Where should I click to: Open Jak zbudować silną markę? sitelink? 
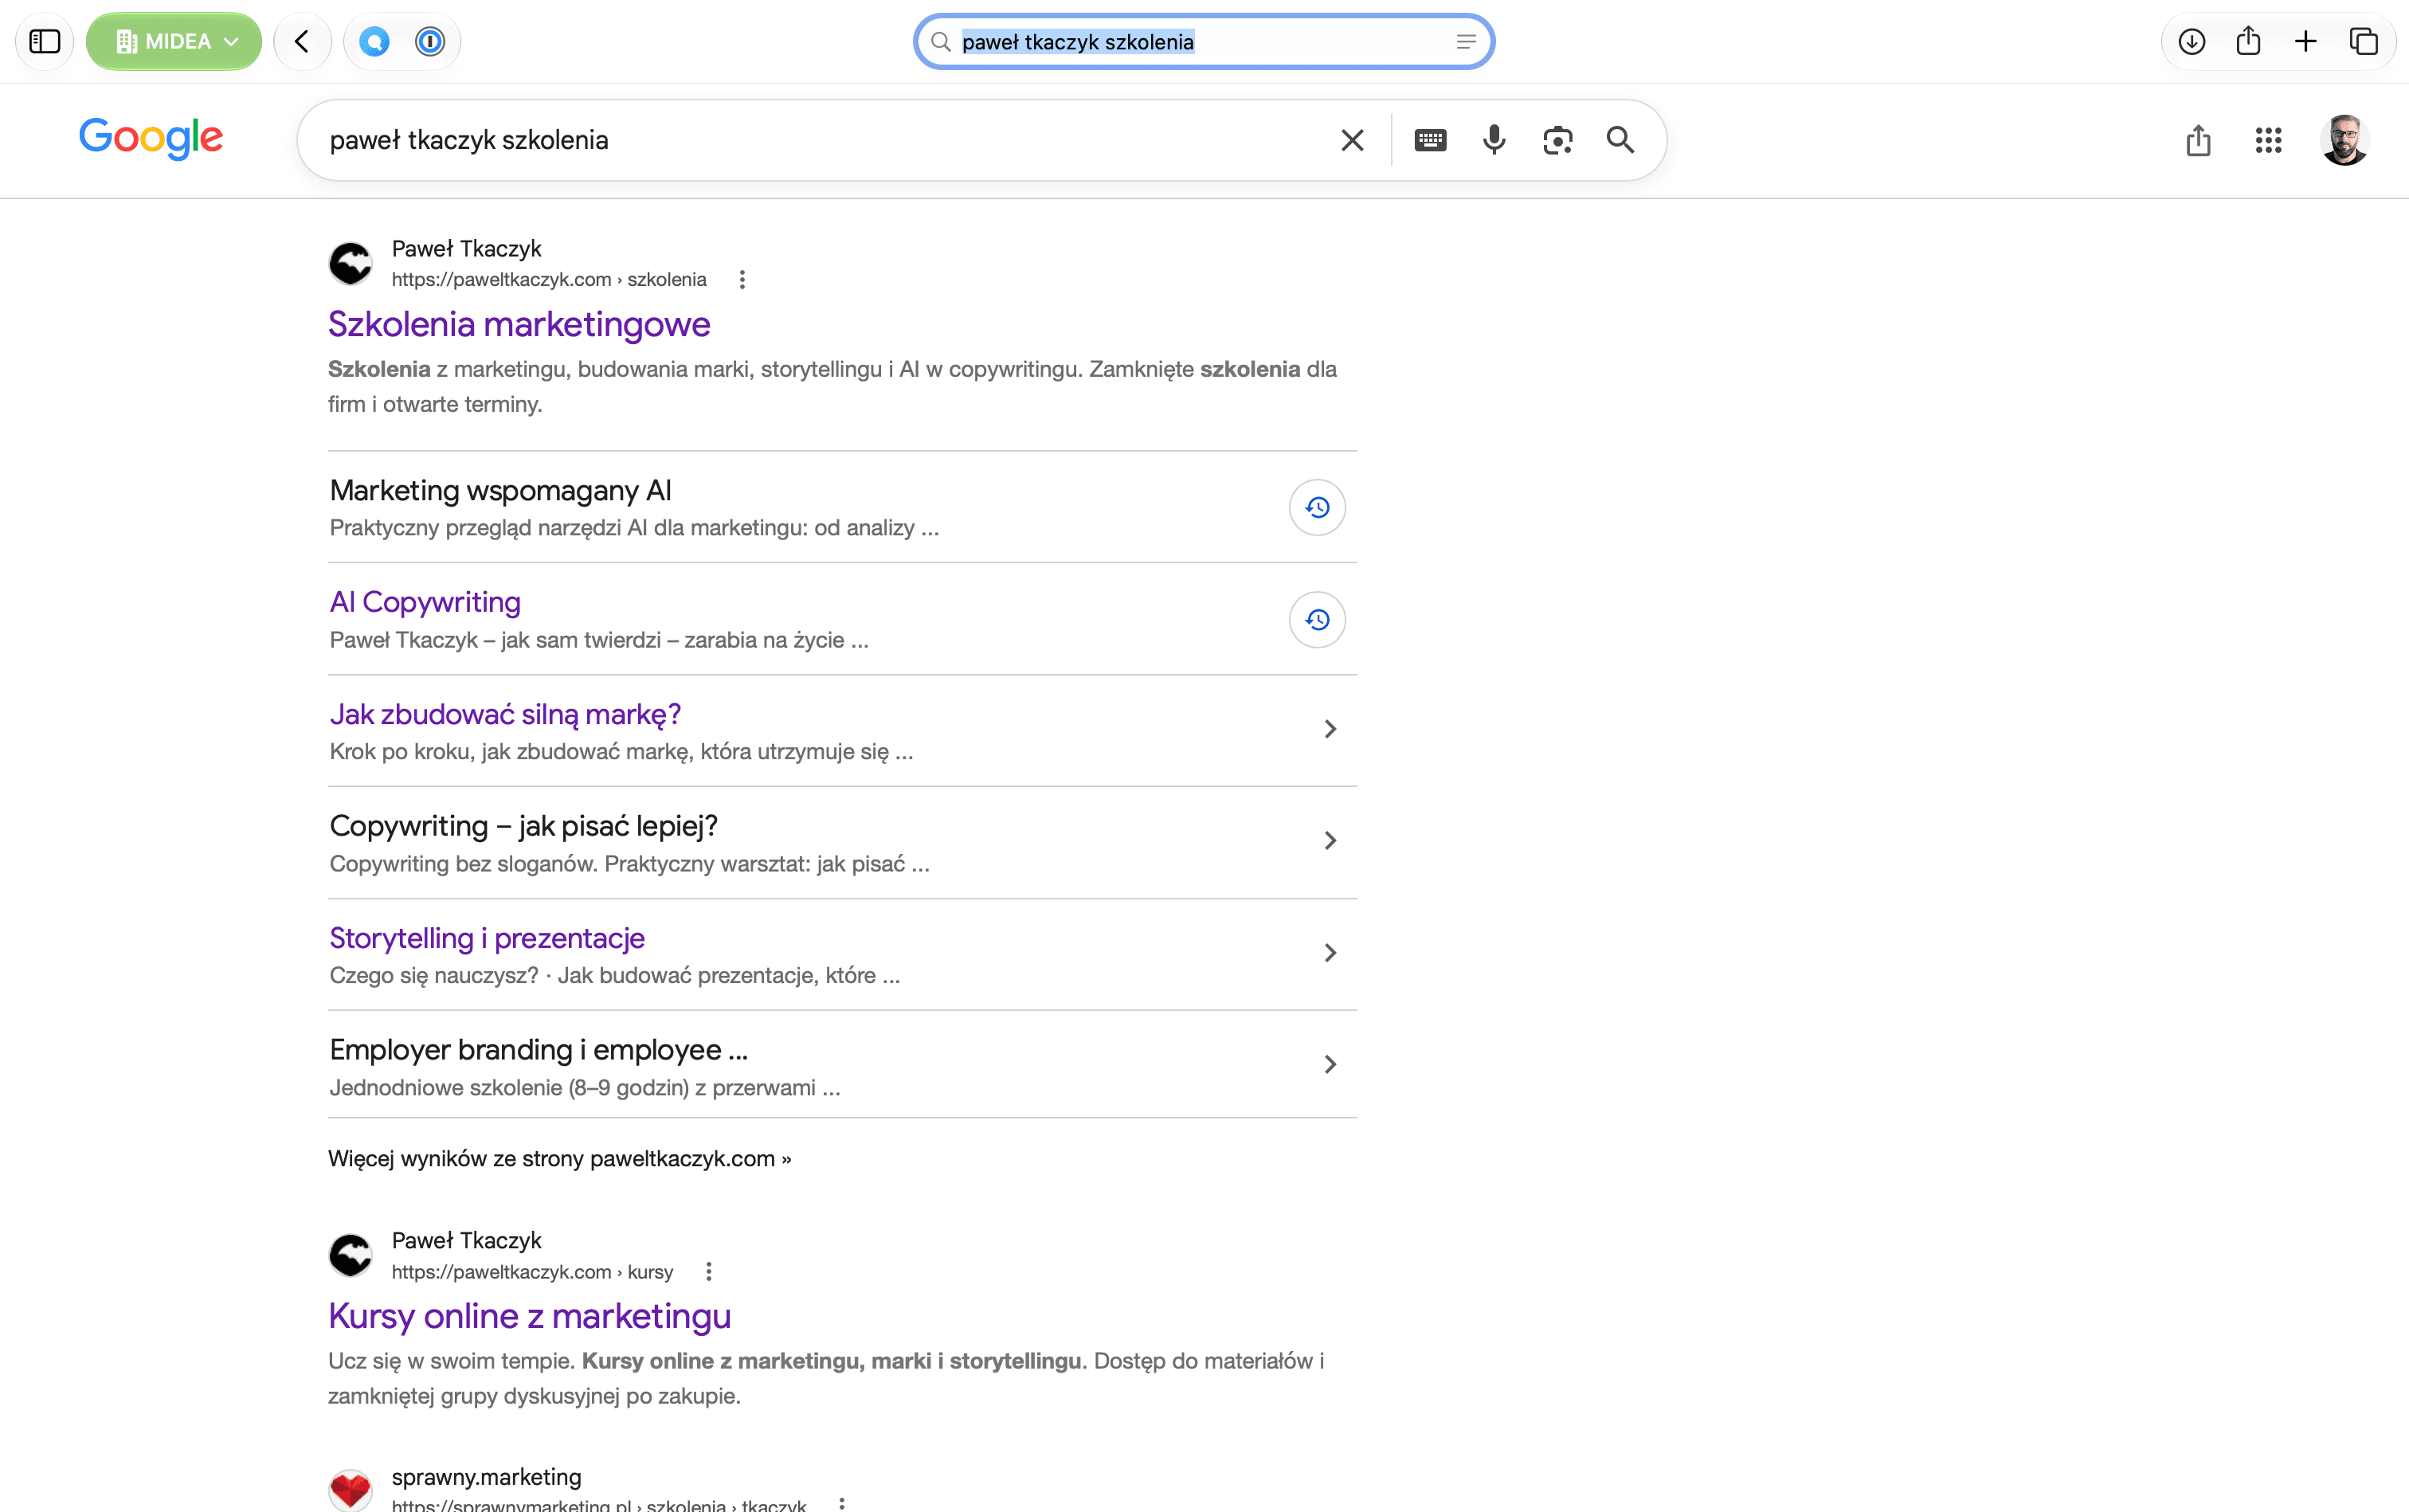(505, 714)
